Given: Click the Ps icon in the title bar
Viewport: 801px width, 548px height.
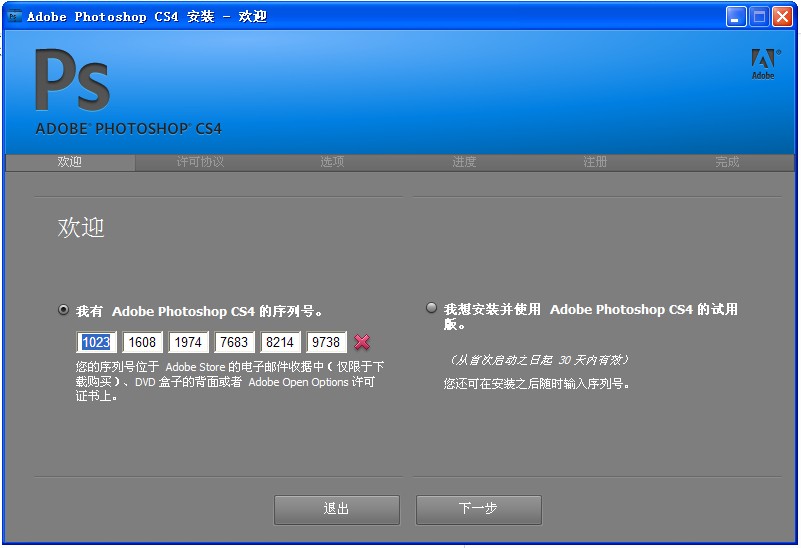Looking at the screenshot, I should pos(14,16).
